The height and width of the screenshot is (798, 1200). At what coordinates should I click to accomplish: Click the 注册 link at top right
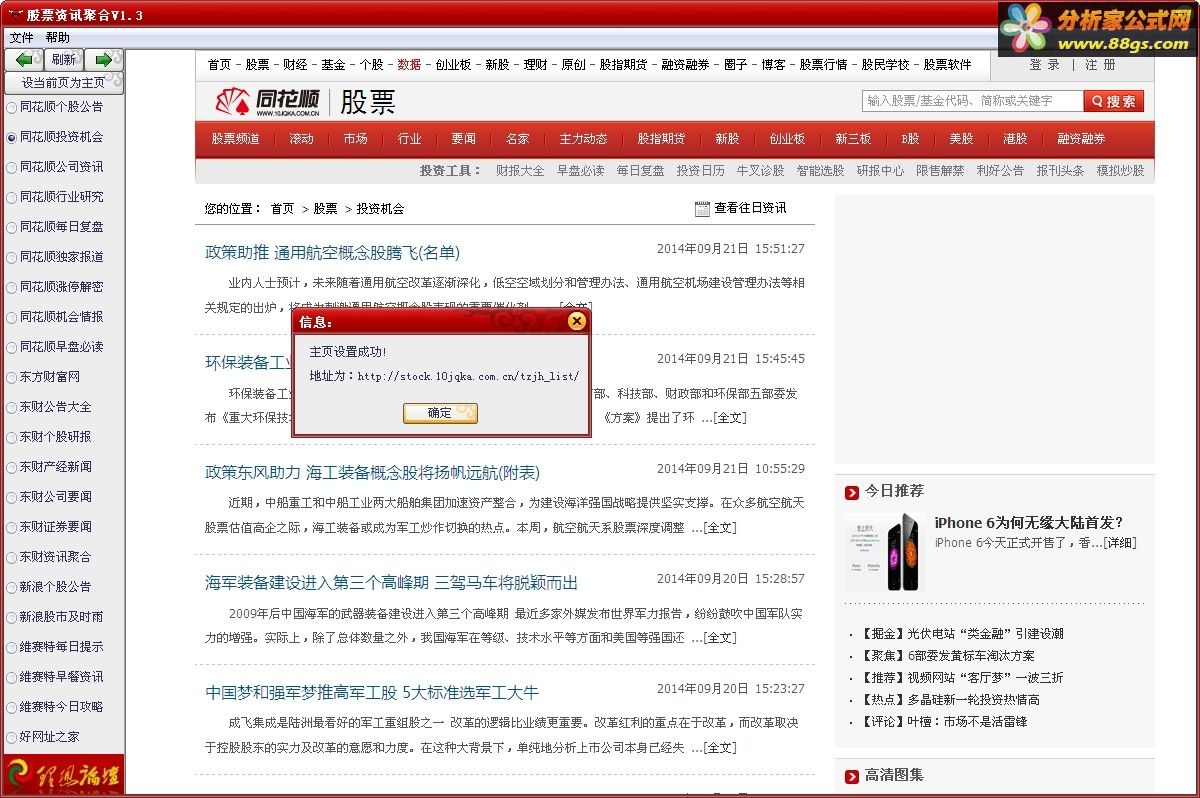click(x=1100, y=64)
